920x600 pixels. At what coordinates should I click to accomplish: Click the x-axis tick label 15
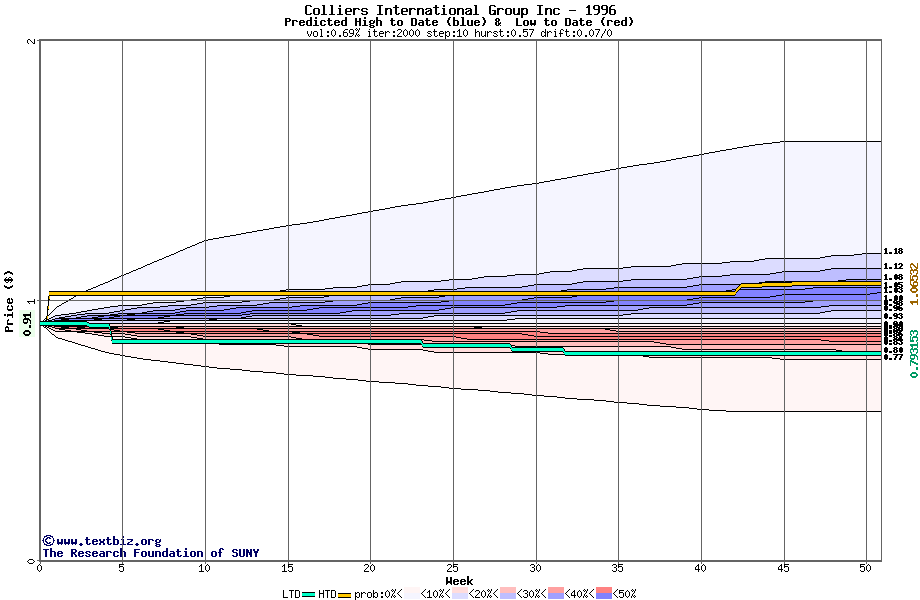tap(287, 568)
